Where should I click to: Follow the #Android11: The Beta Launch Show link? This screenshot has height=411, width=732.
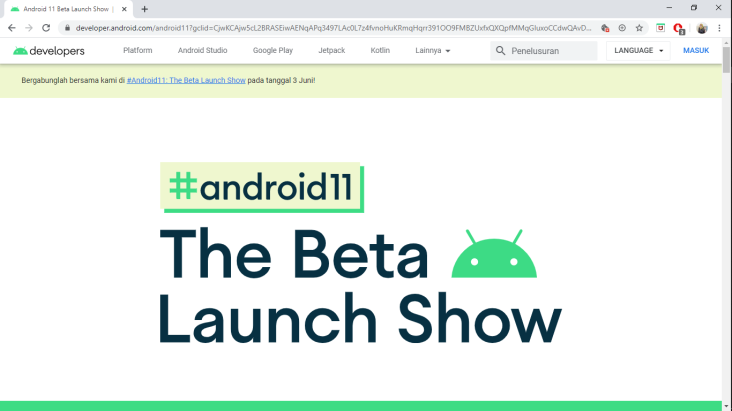coord(186,80)
